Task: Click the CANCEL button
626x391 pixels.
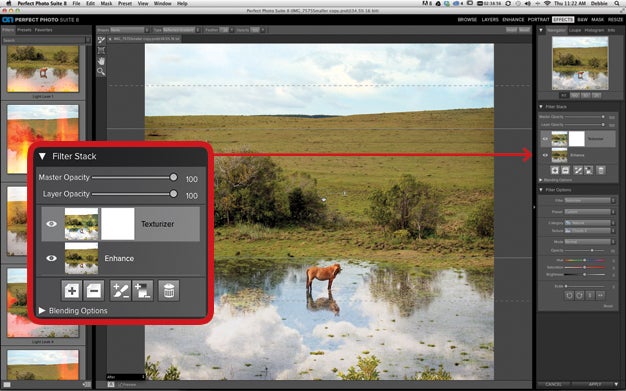Action: coord(553,384)
